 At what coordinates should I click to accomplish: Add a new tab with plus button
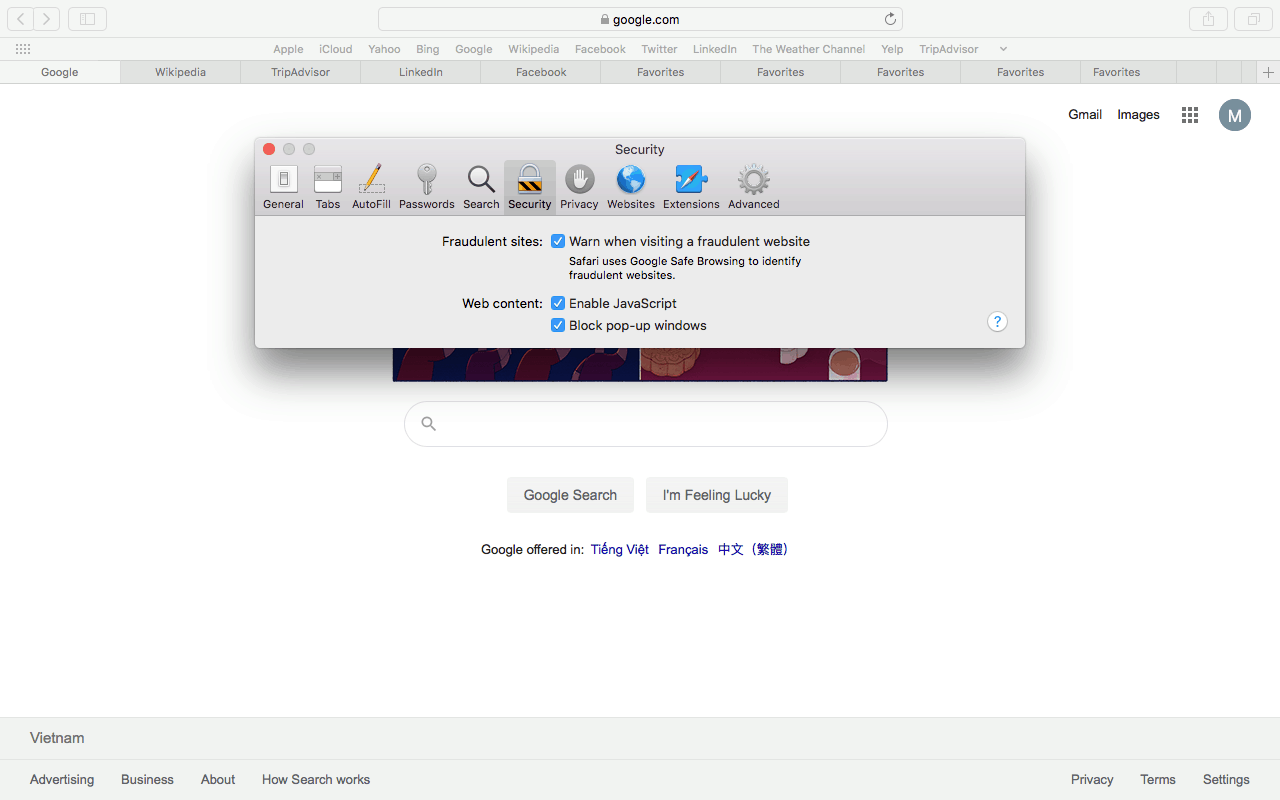click(x=1268, y=72)
